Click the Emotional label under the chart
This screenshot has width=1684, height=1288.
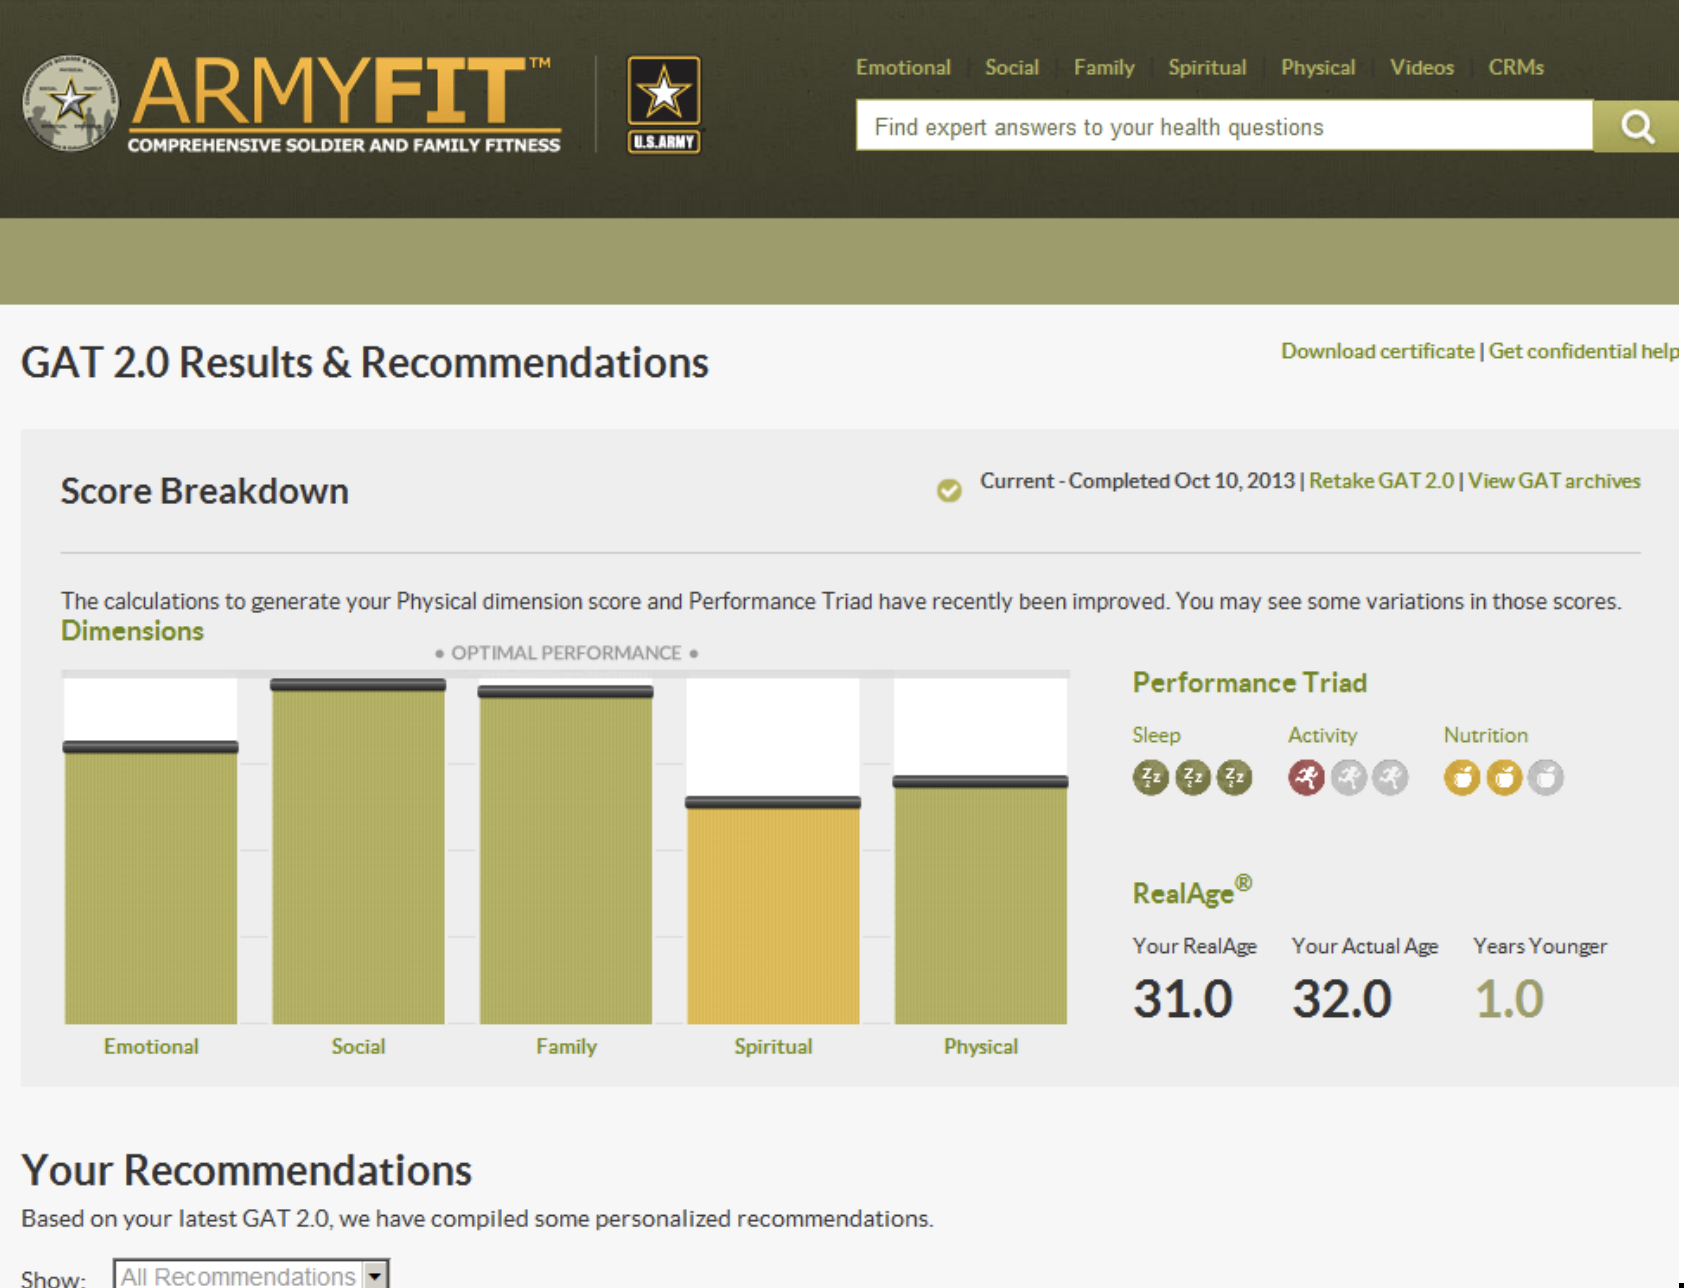pos(151,1046)
